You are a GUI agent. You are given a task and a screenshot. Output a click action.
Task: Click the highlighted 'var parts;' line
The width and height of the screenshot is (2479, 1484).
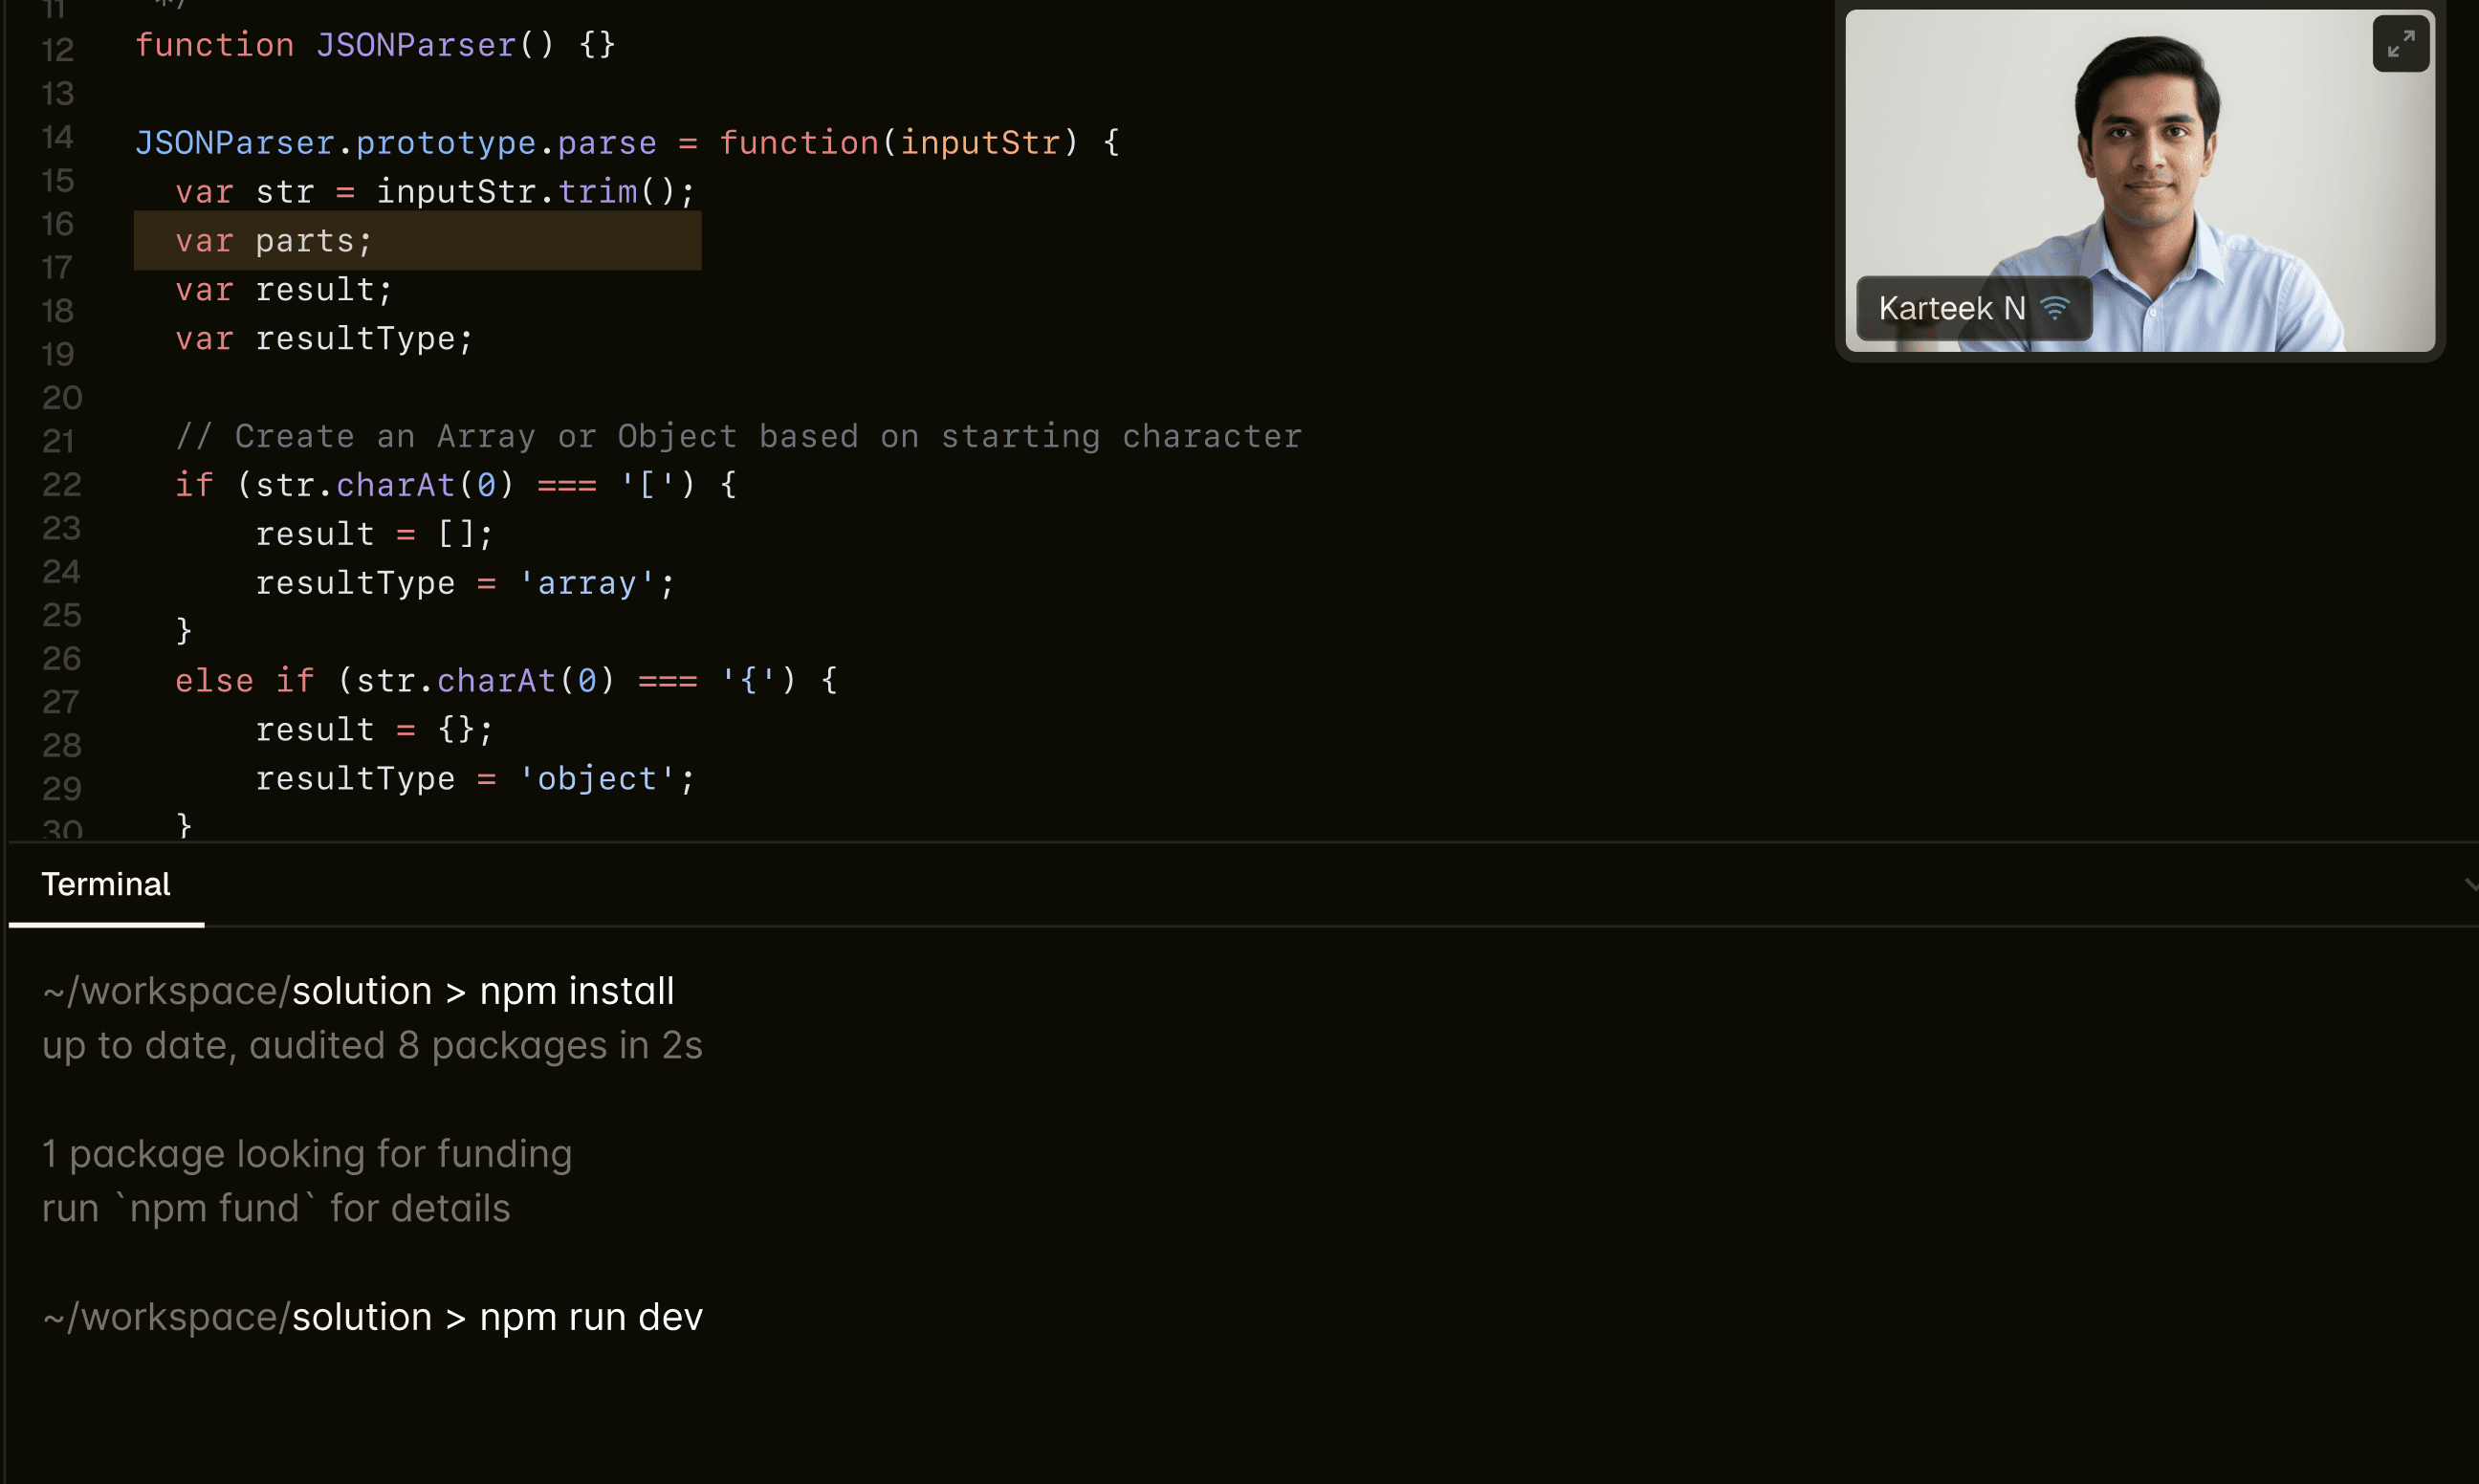pos(274,241)
